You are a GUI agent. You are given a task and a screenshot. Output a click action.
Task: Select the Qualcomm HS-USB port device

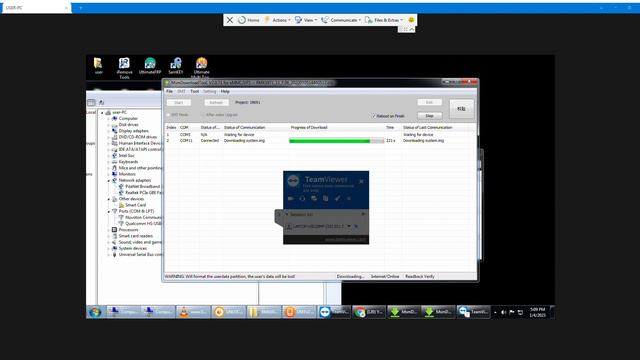[143, 224]
